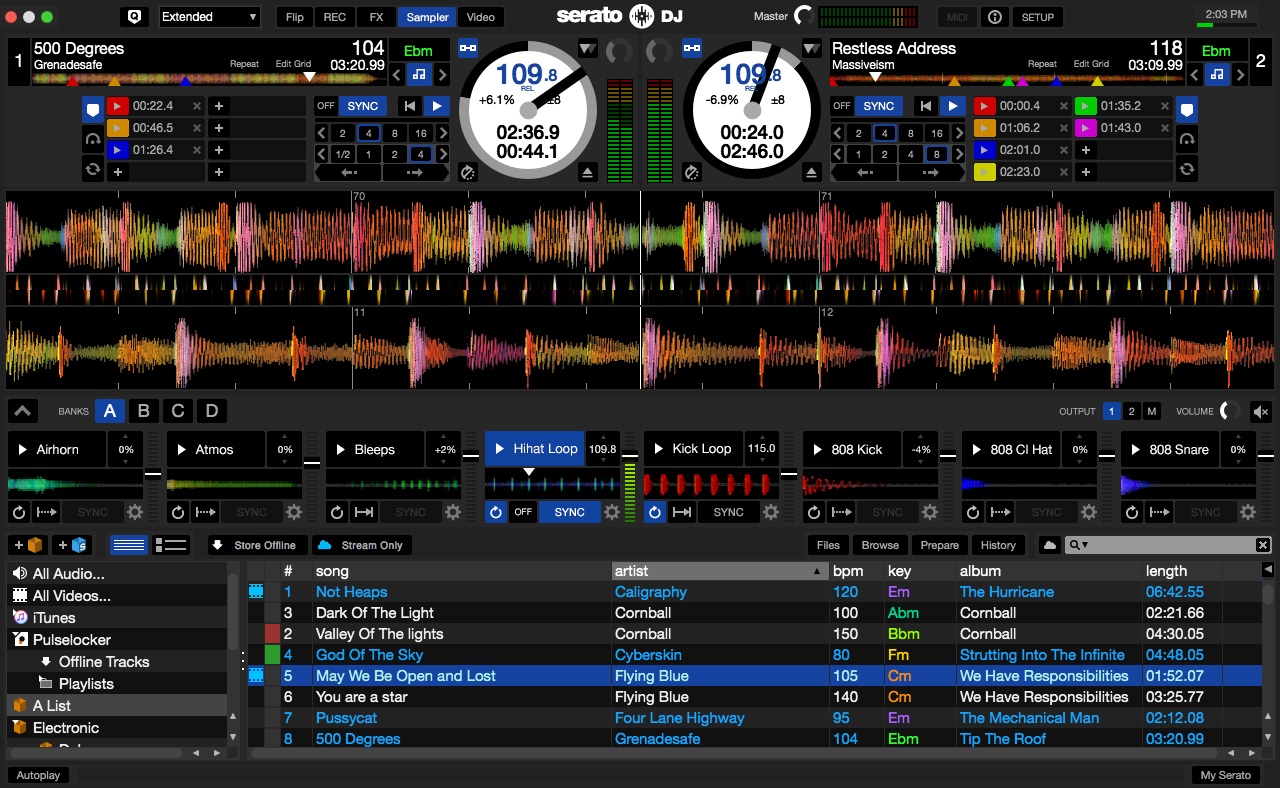Viewport: 1280px width, 788px height.
Task: Open the History tab
Action: [997, 545]
